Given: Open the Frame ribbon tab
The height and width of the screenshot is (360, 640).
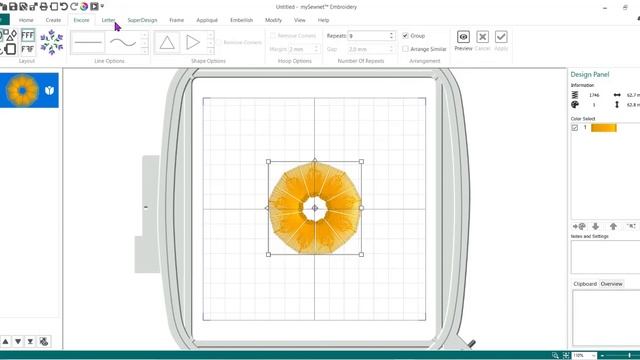Looking at the screenshot, I should 176,20.
